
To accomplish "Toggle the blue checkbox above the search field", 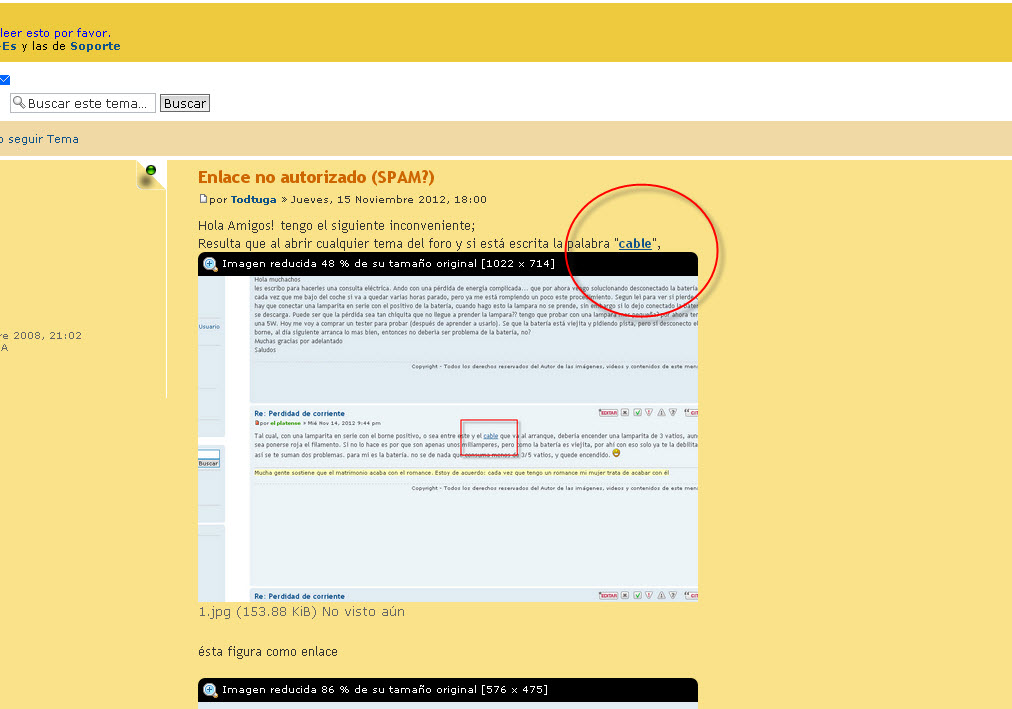I will tap(5, 80).
